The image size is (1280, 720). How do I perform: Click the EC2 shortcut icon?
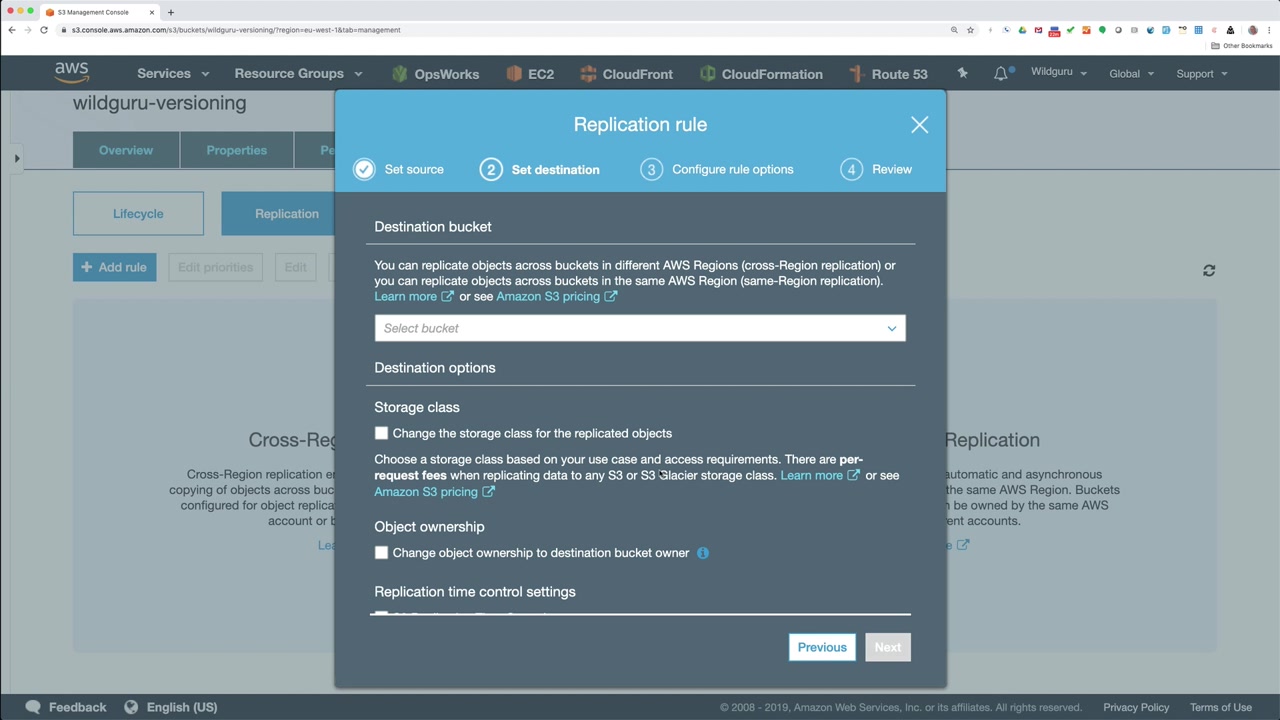coord(514,74)
